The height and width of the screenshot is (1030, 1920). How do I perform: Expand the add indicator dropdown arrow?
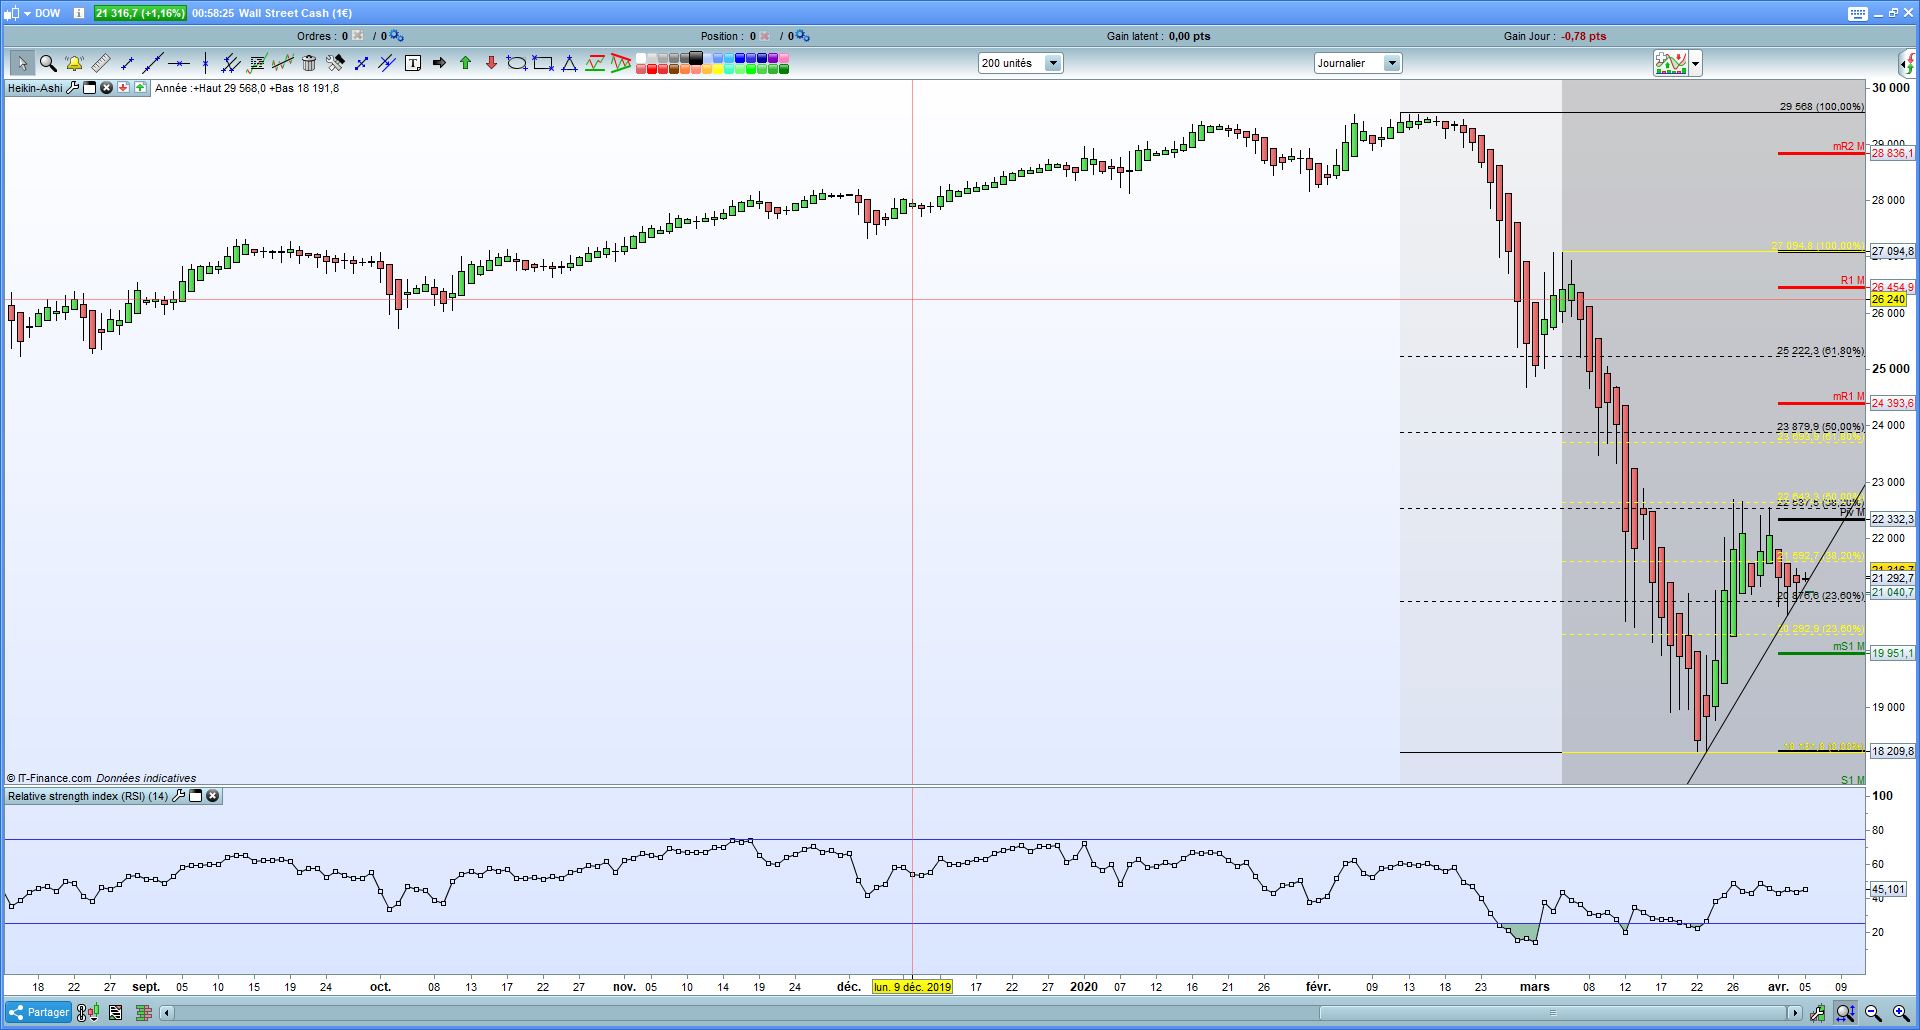click(1695, 64)
